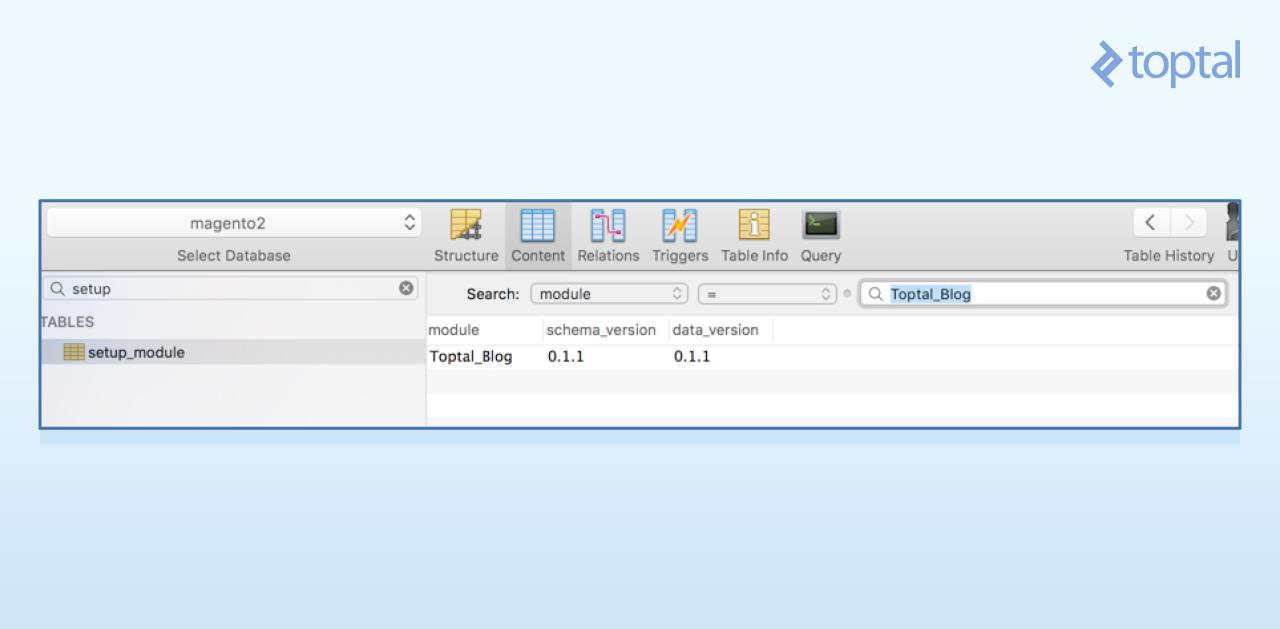
Task: Sort by the schema_version column header
Action: click(x=601, y=329)
